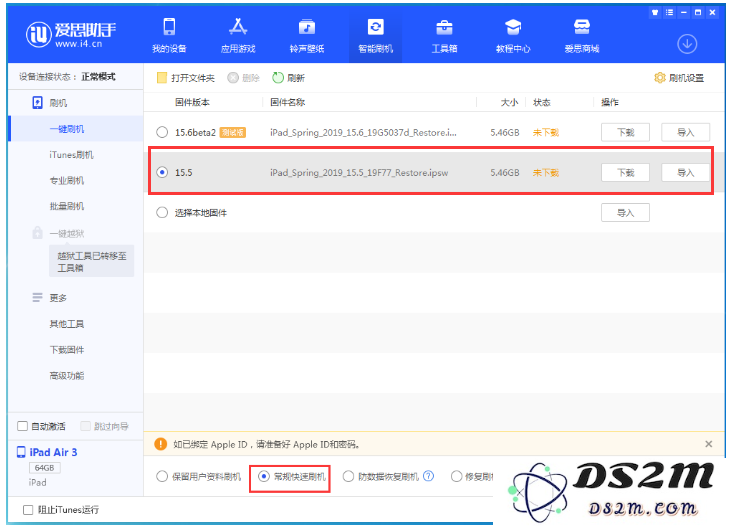Viewport: 731px width, 526px height.
Task: Click the 越狱工具已转移至工具箱 notice
Action: pos(91,261)
